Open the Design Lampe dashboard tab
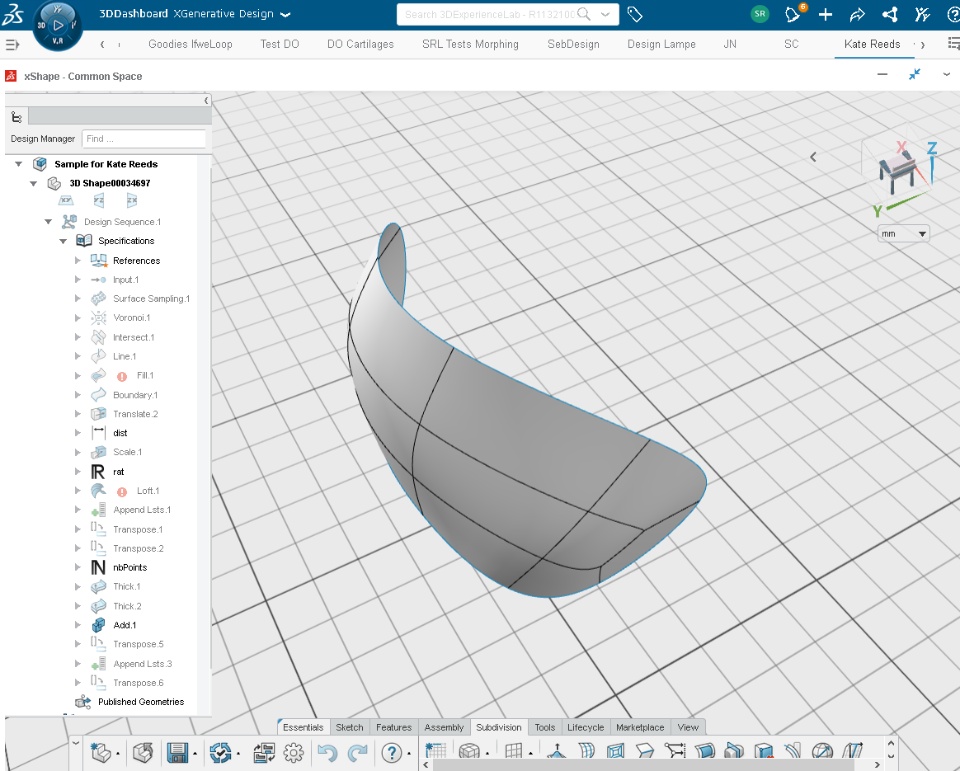This screenshot has width=960, height=771. [661, 44]
